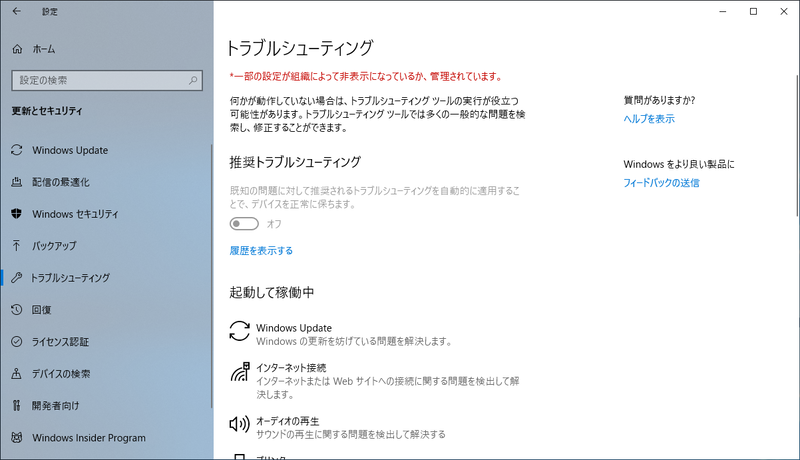Click the back arrow icon

click(x=17, y=11)
